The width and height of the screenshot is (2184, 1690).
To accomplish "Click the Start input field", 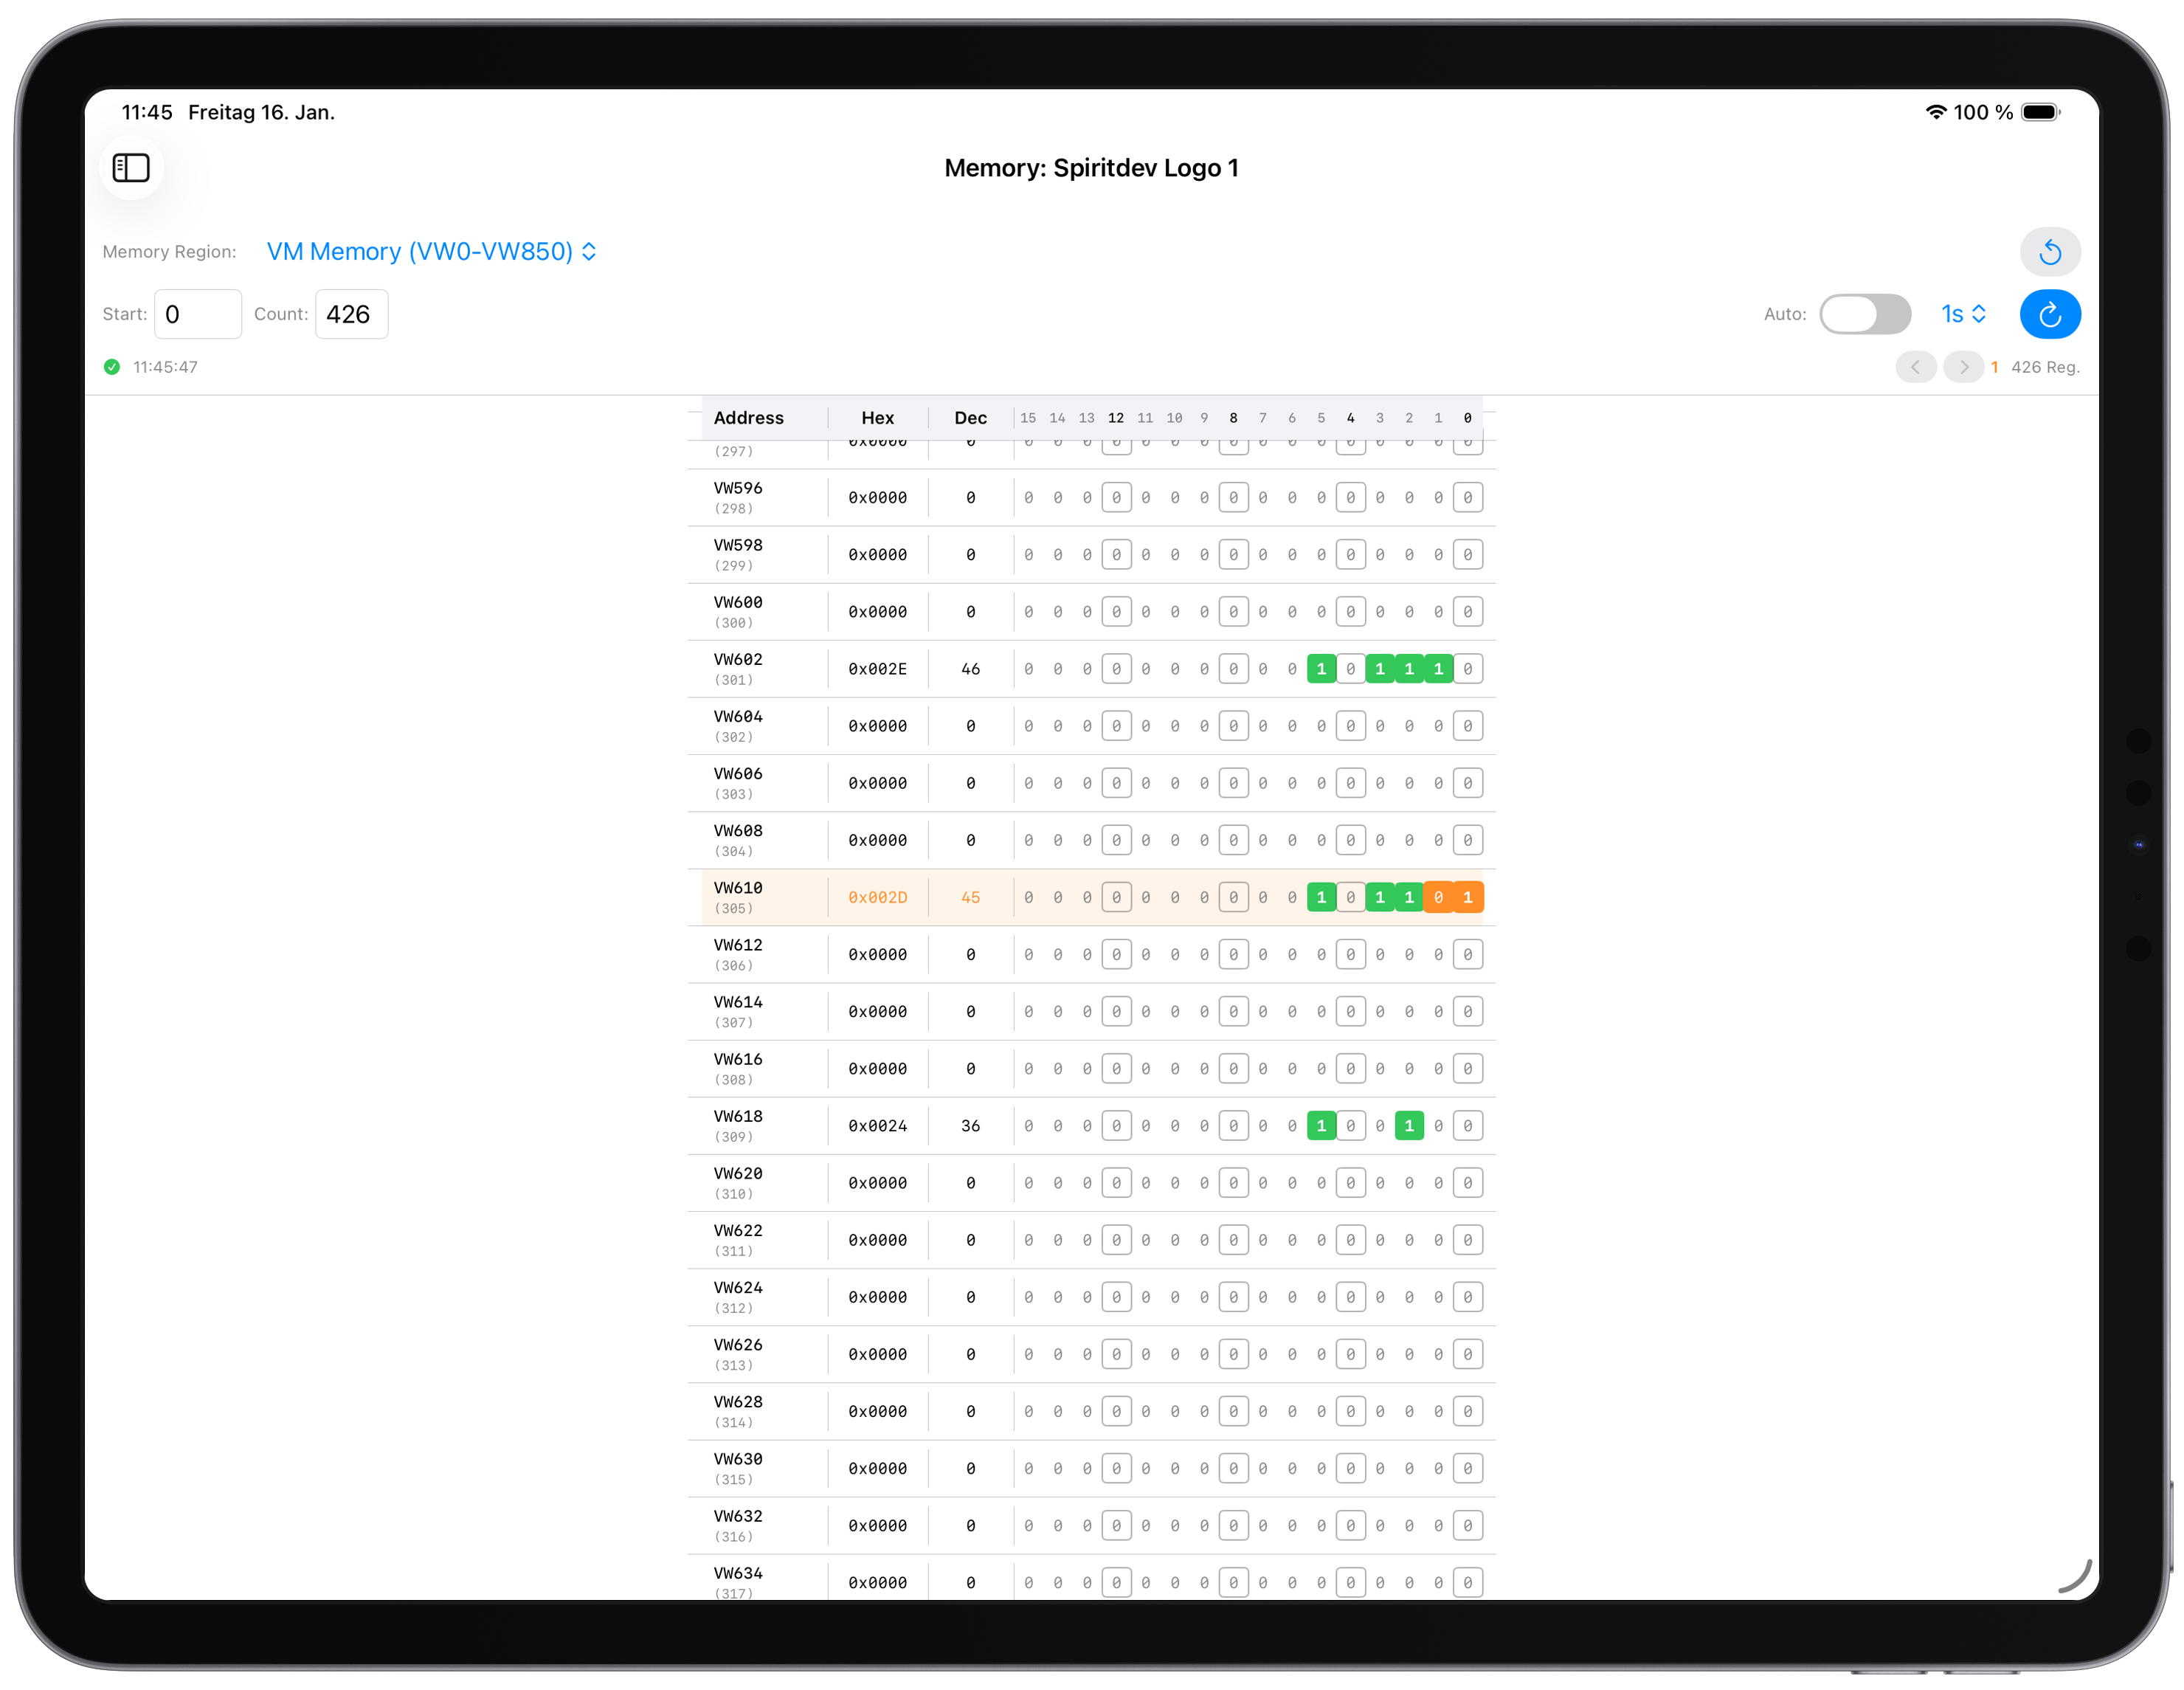I will tap(197, 314).
